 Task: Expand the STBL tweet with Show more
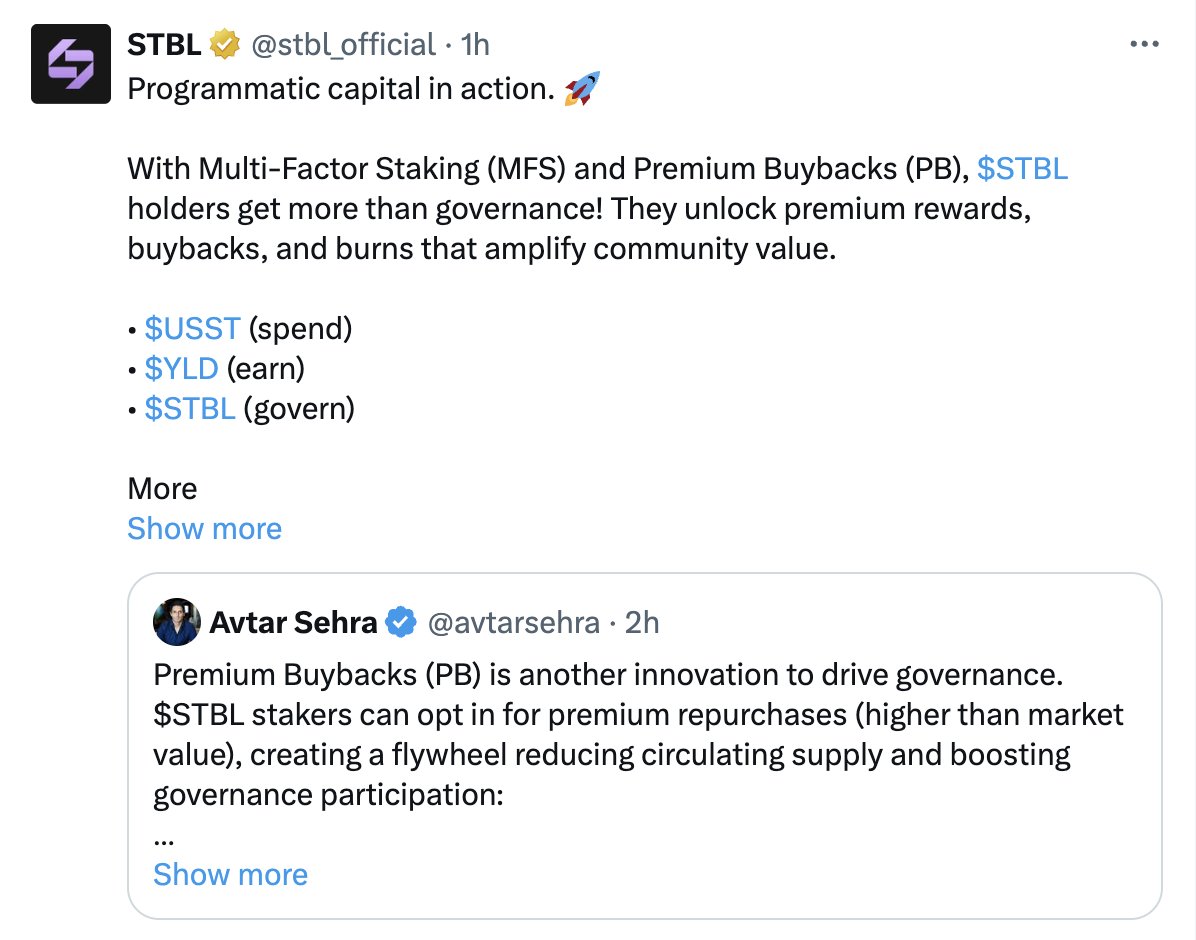204,528
